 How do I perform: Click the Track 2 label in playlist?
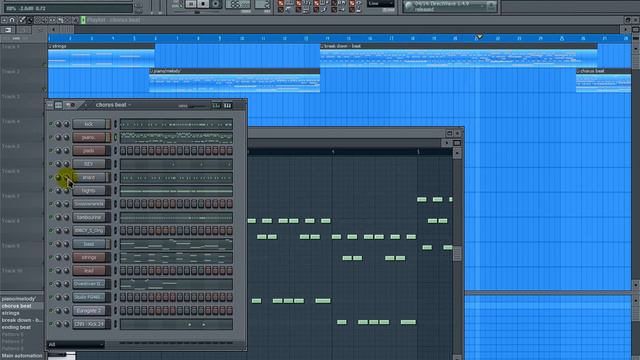[x=11, y=72]
